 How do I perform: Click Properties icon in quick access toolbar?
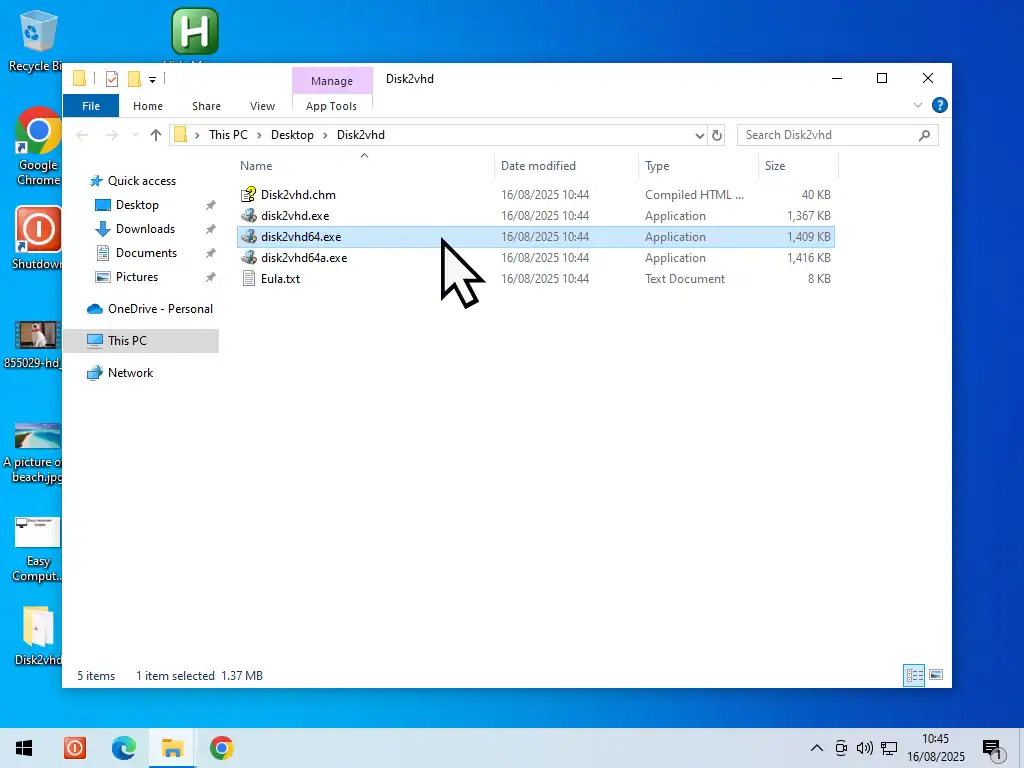[x=111, y=79]
